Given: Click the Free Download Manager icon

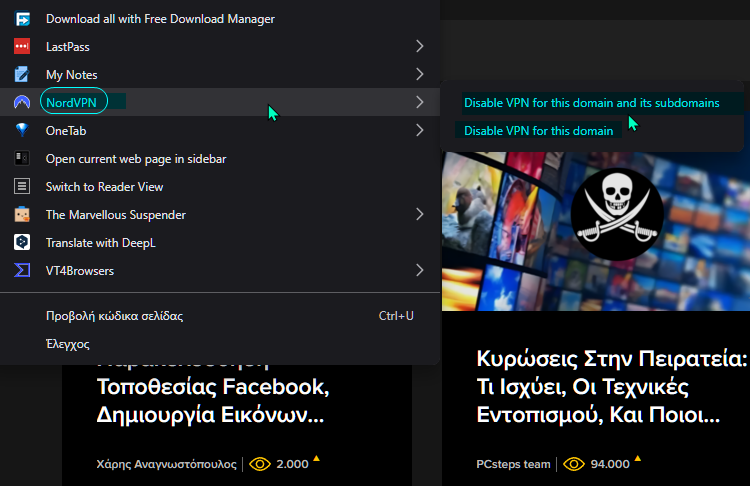Looking at the screenshot, I should click(22, 19).
